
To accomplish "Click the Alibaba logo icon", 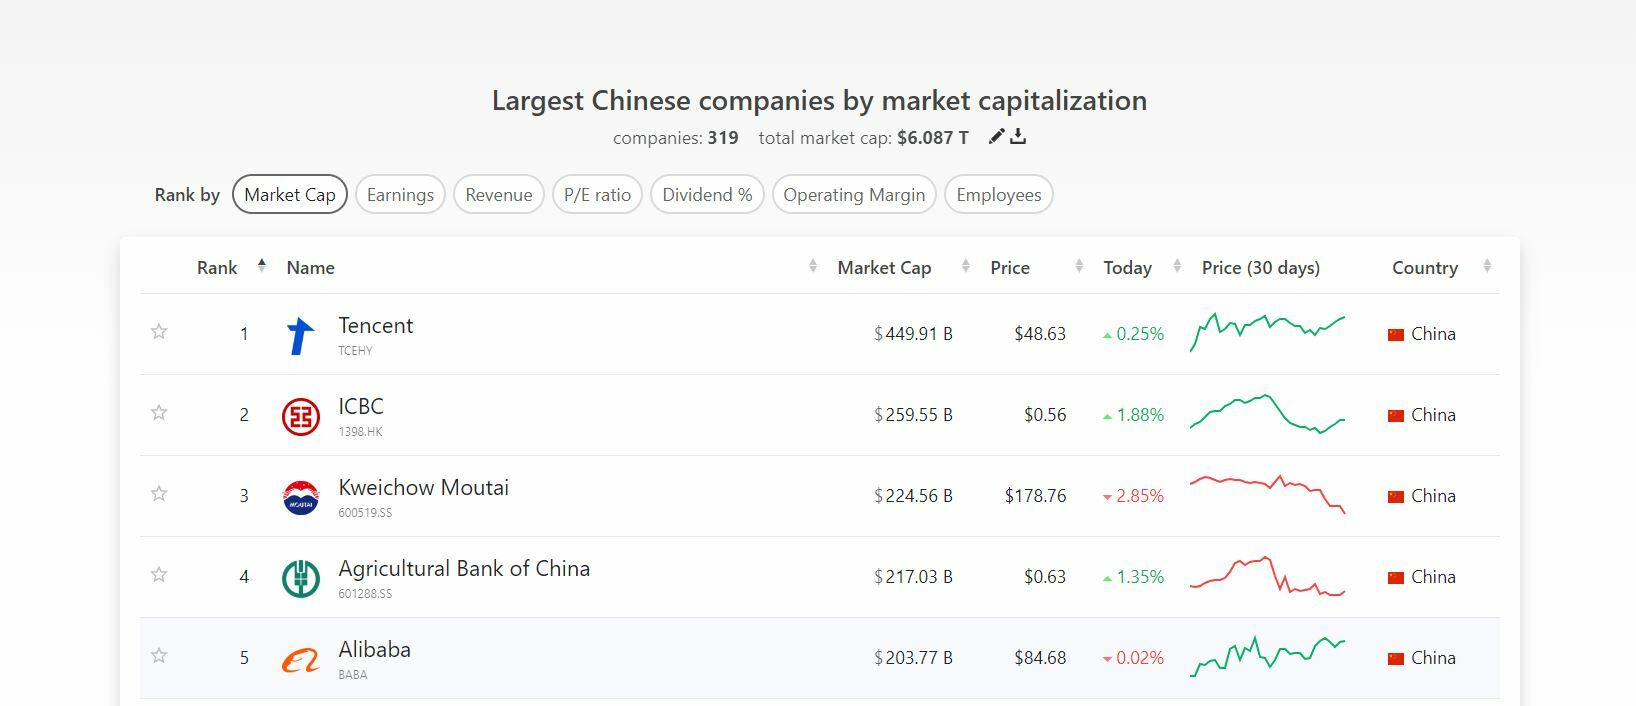I will point(300,659).
